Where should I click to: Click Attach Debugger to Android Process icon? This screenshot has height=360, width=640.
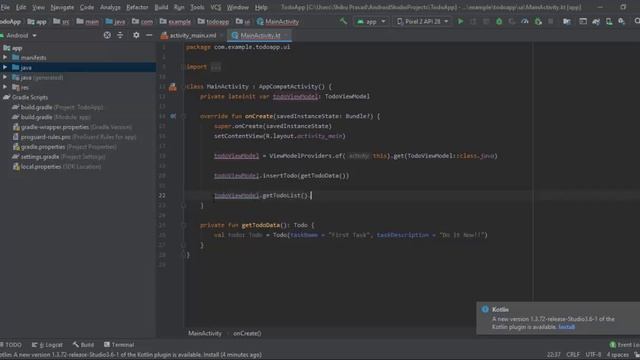538,21
